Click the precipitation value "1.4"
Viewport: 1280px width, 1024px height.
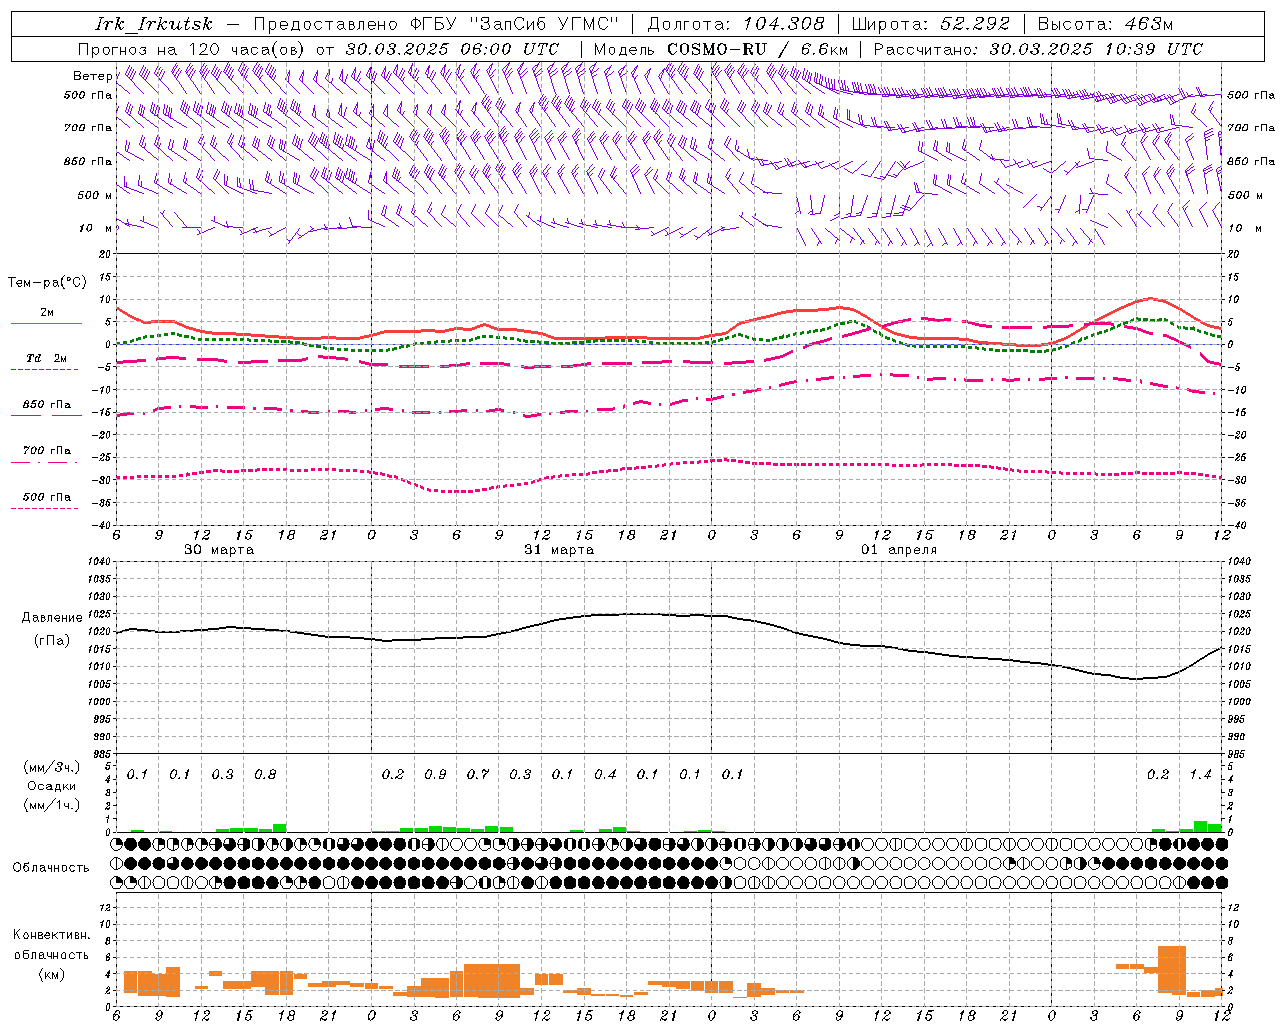tap(1200, 774)
